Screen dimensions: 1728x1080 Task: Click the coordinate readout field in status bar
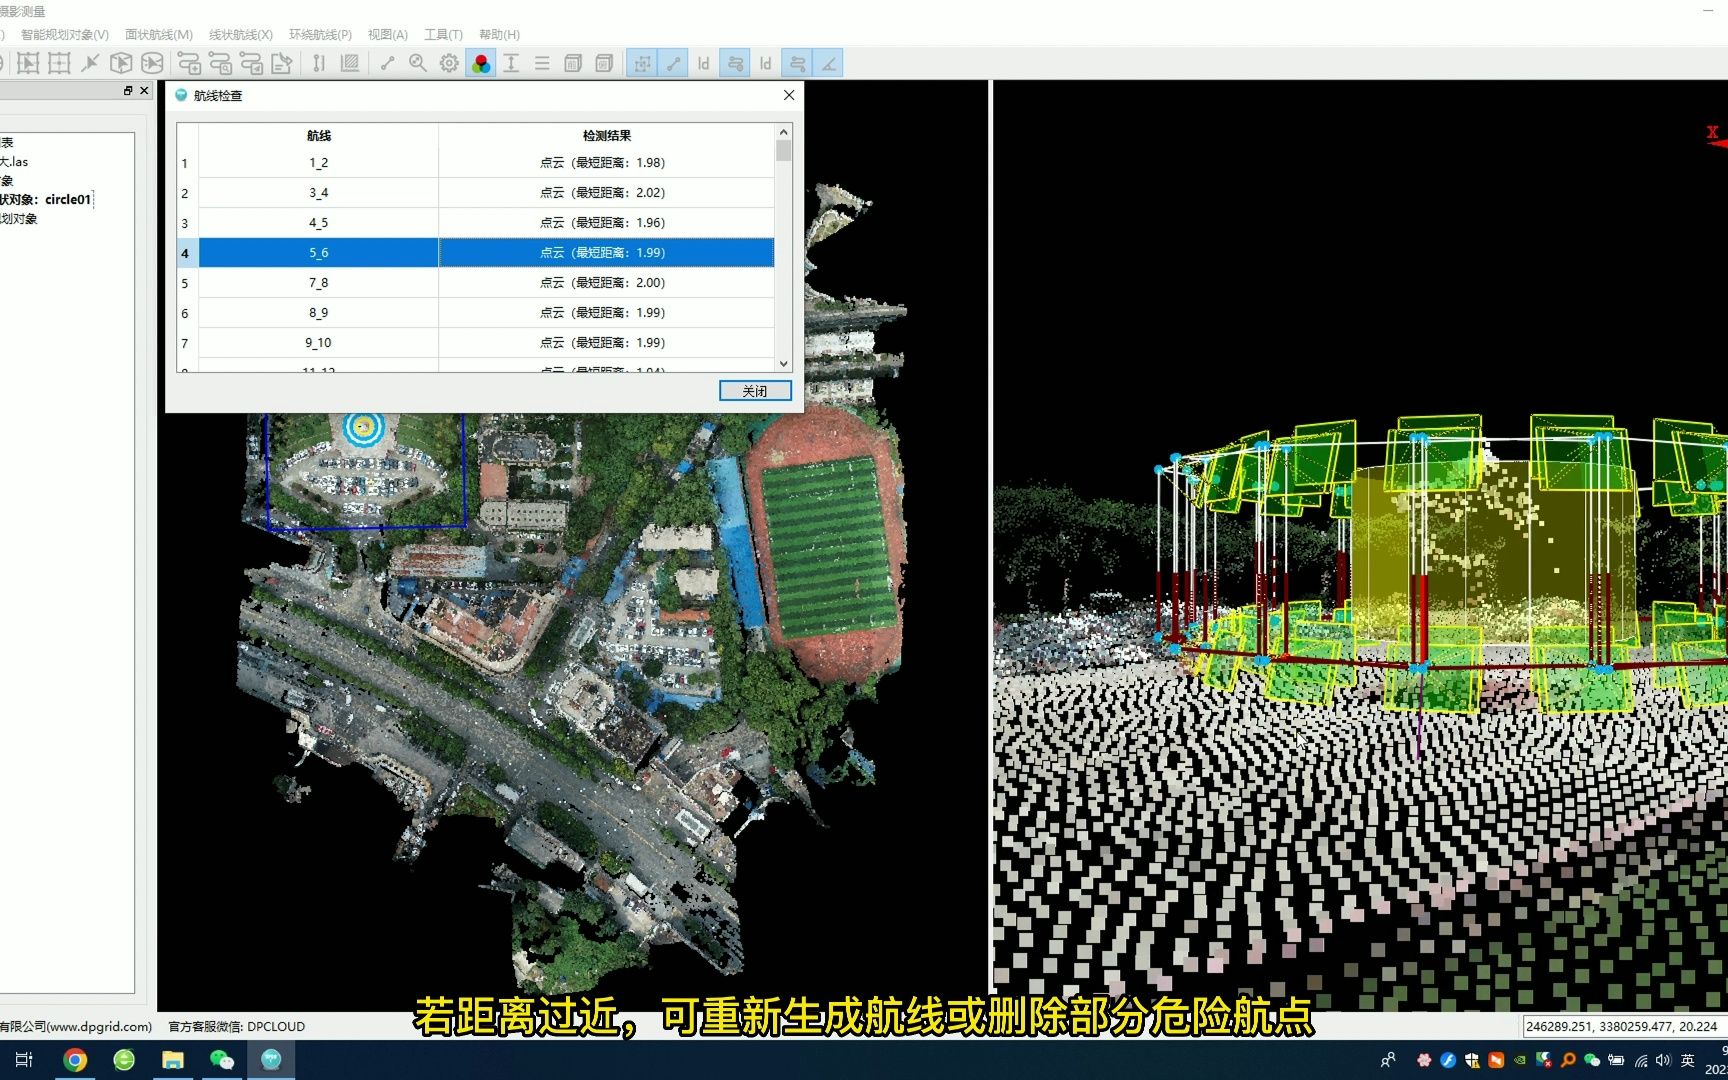tap(1623, 1026)
